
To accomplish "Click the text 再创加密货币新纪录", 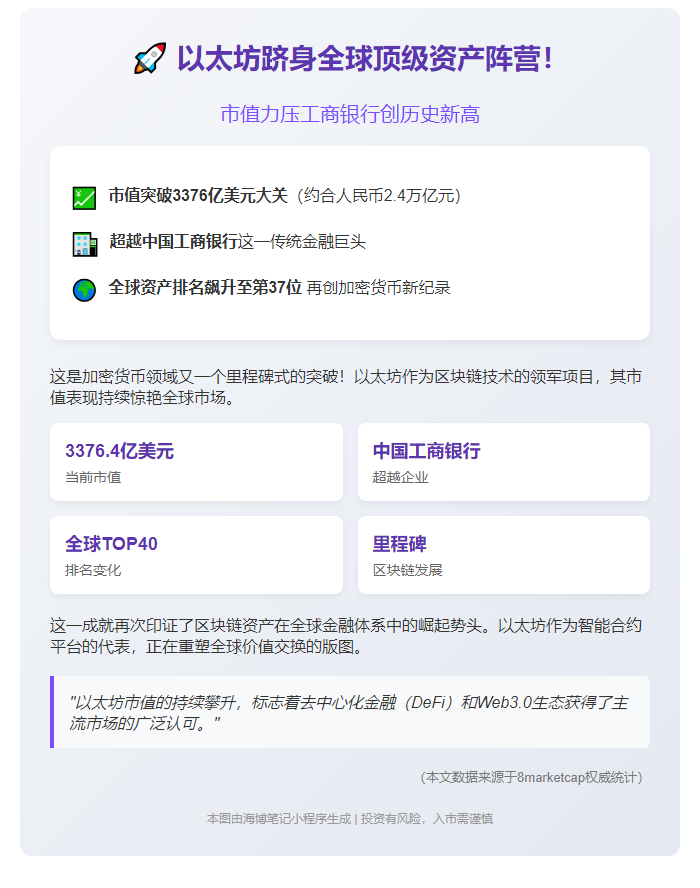I will click(x=378, y=288).
